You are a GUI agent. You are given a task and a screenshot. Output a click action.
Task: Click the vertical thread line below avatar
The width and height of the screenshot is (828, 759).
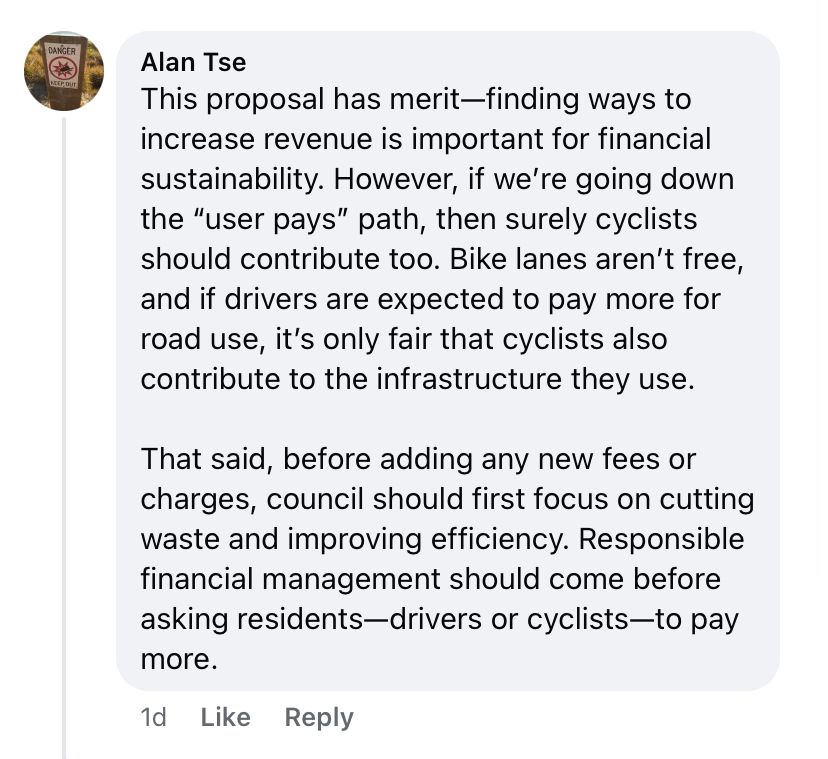point(64,438)
